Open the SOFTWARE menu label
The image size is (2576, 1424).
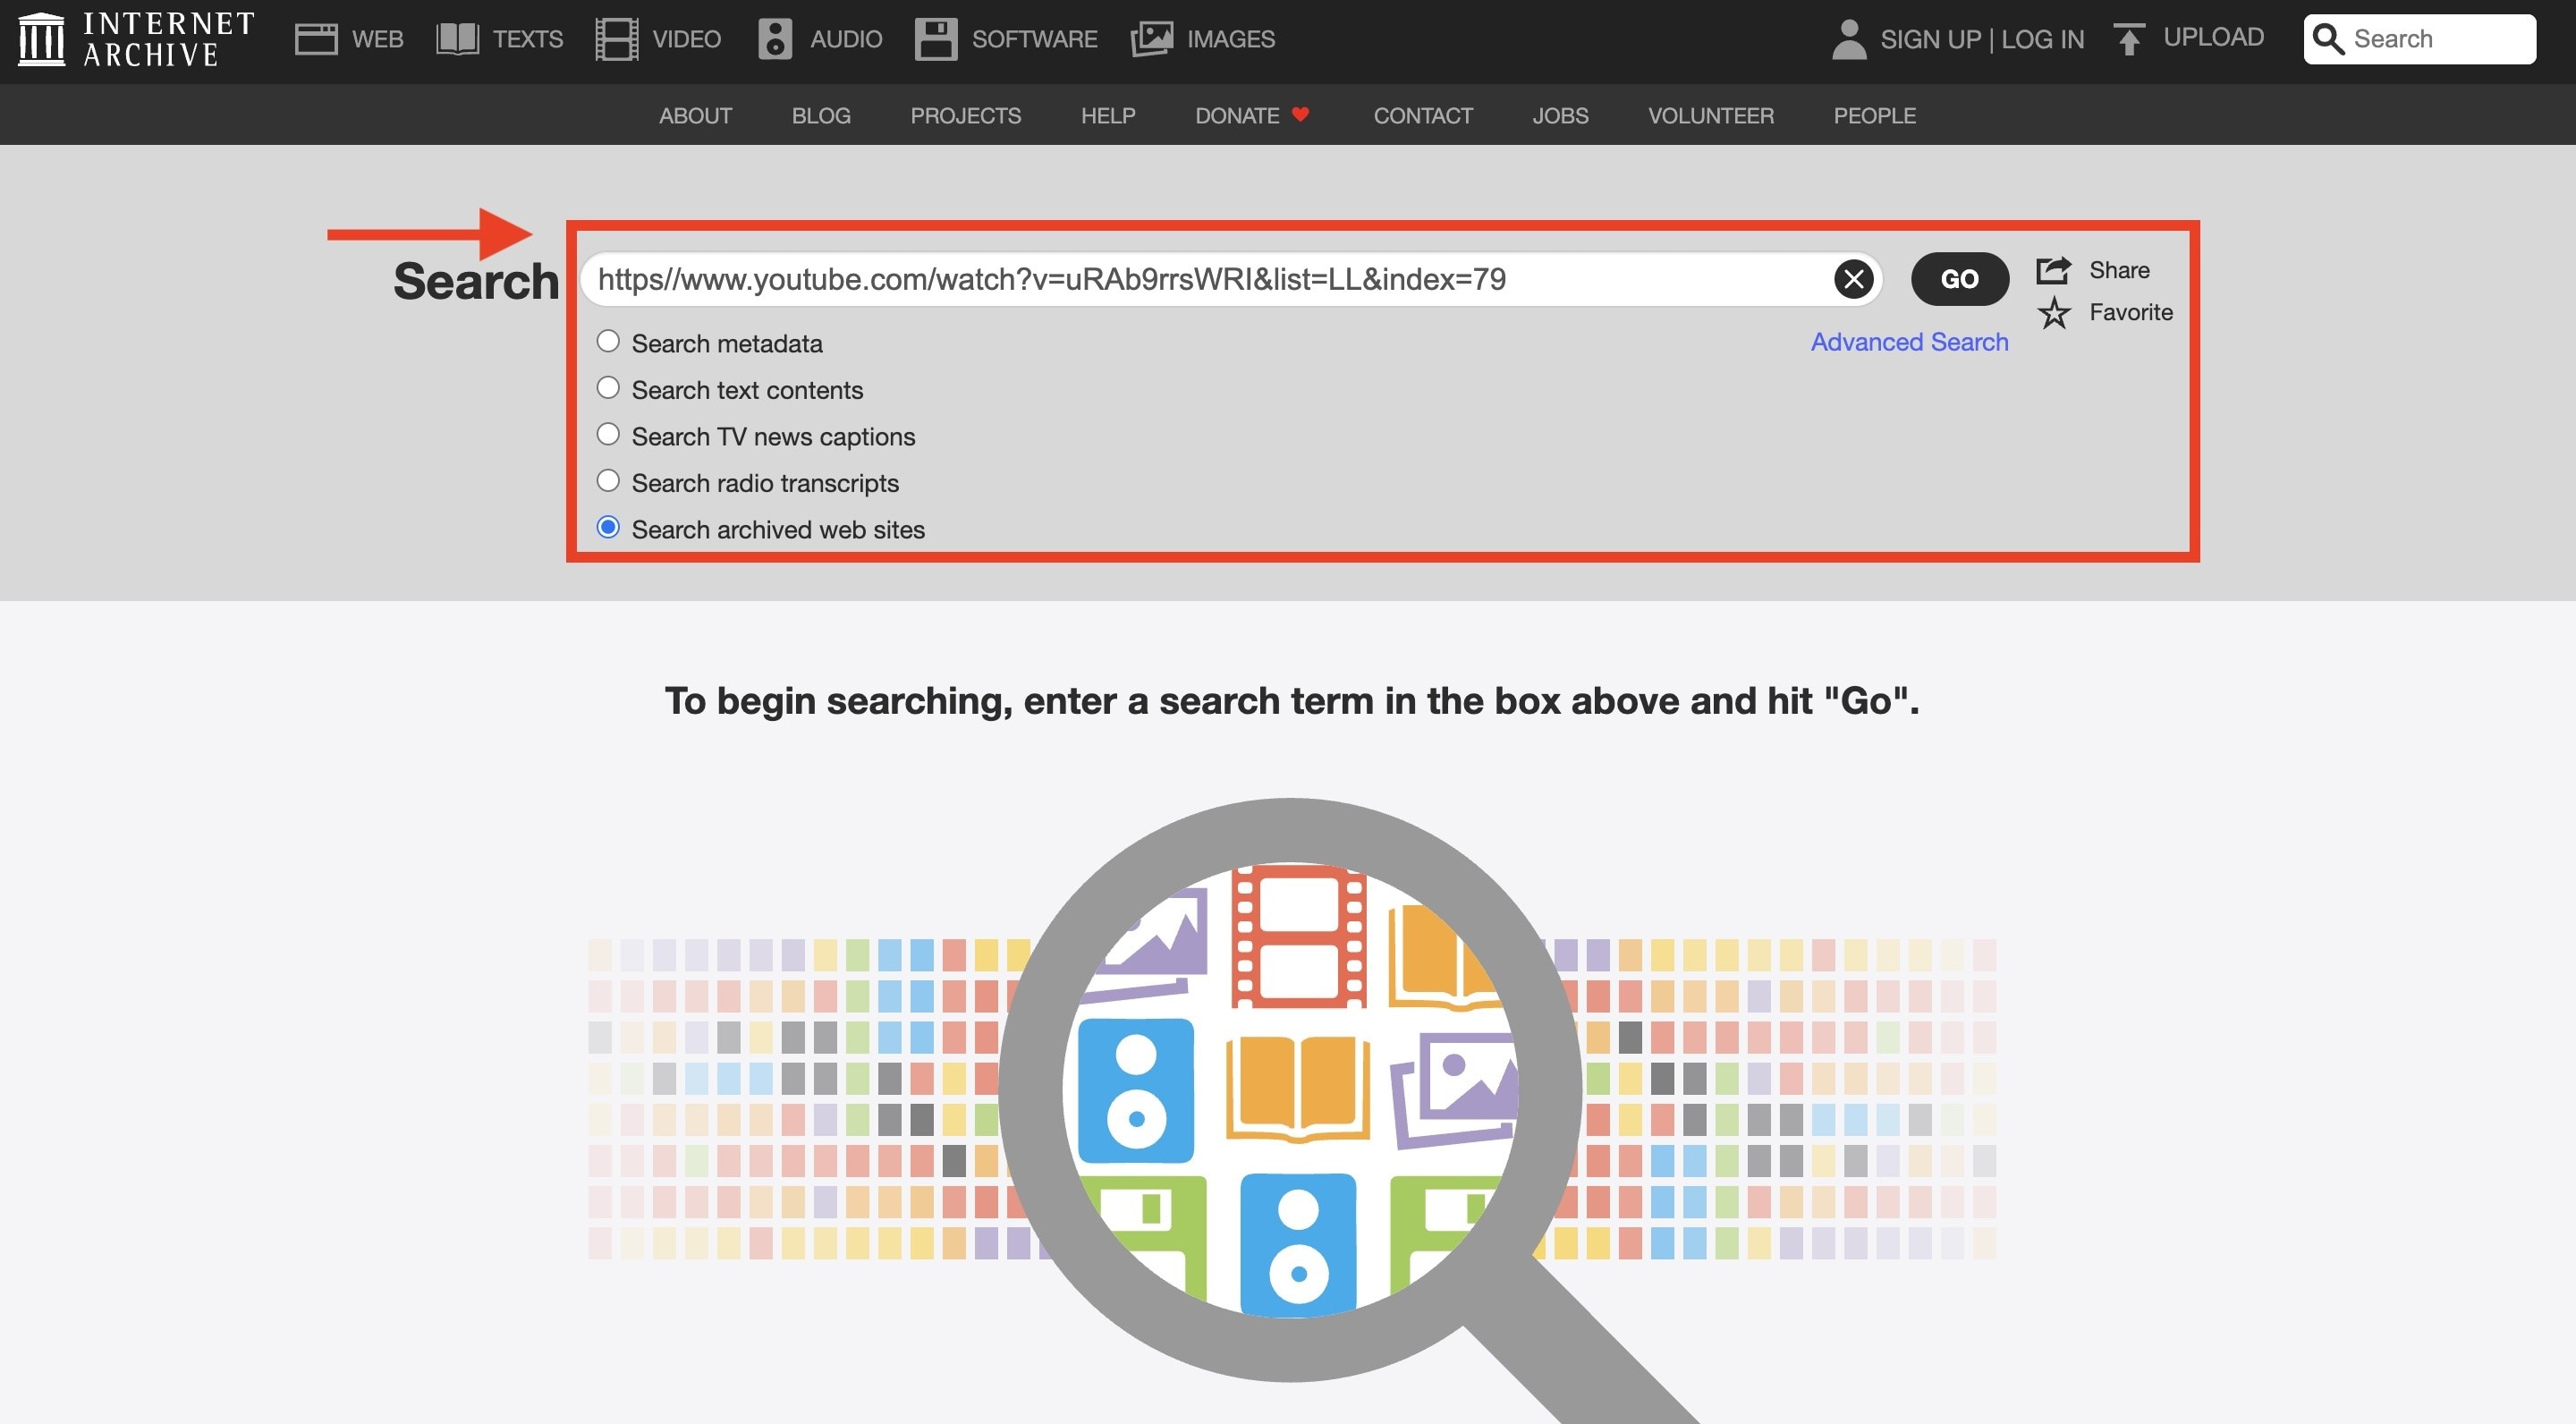point(1035,39)
